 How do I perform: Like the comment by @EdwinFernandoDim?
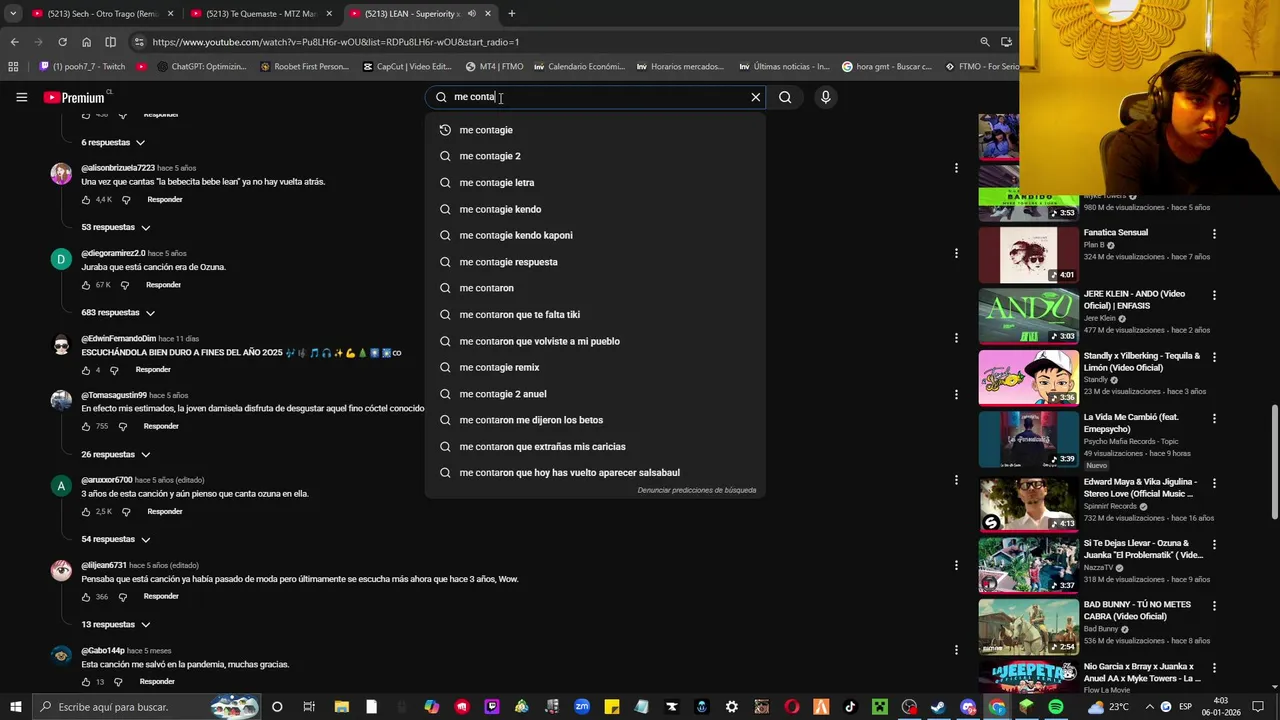(x=86, y=370)
